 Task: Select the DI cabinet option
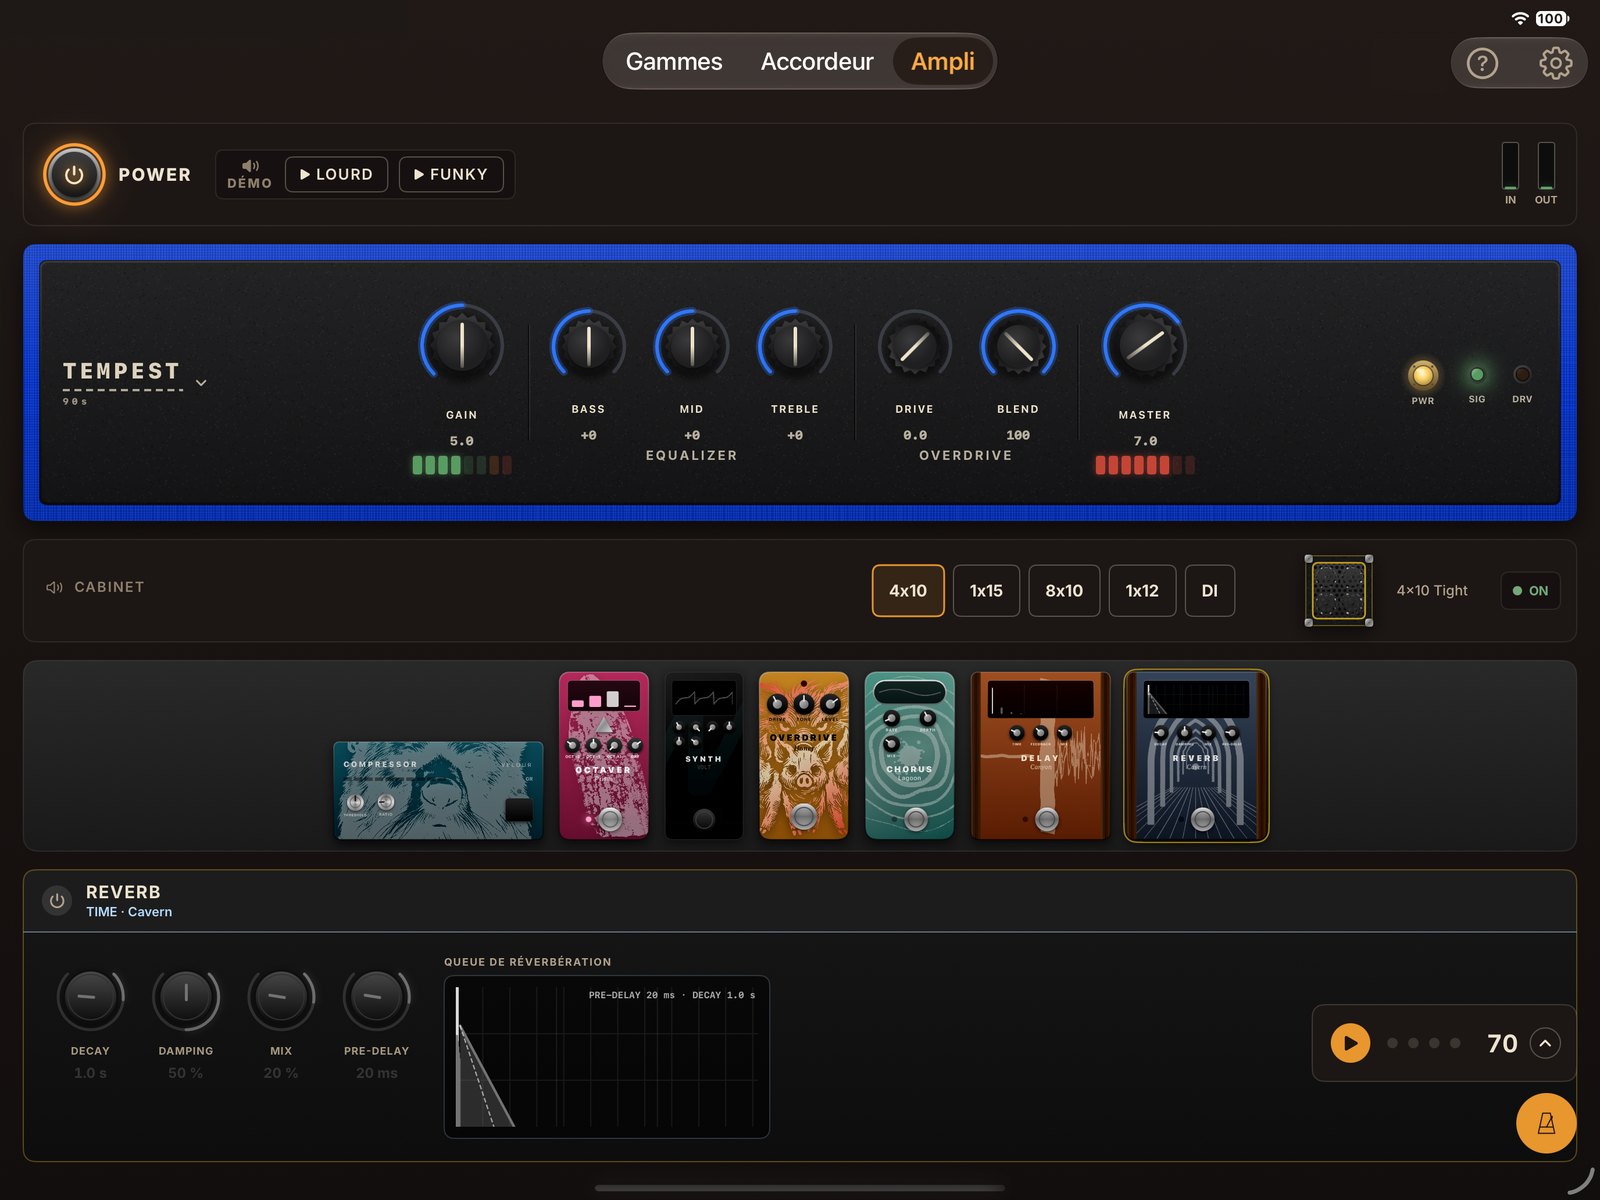1210,591
